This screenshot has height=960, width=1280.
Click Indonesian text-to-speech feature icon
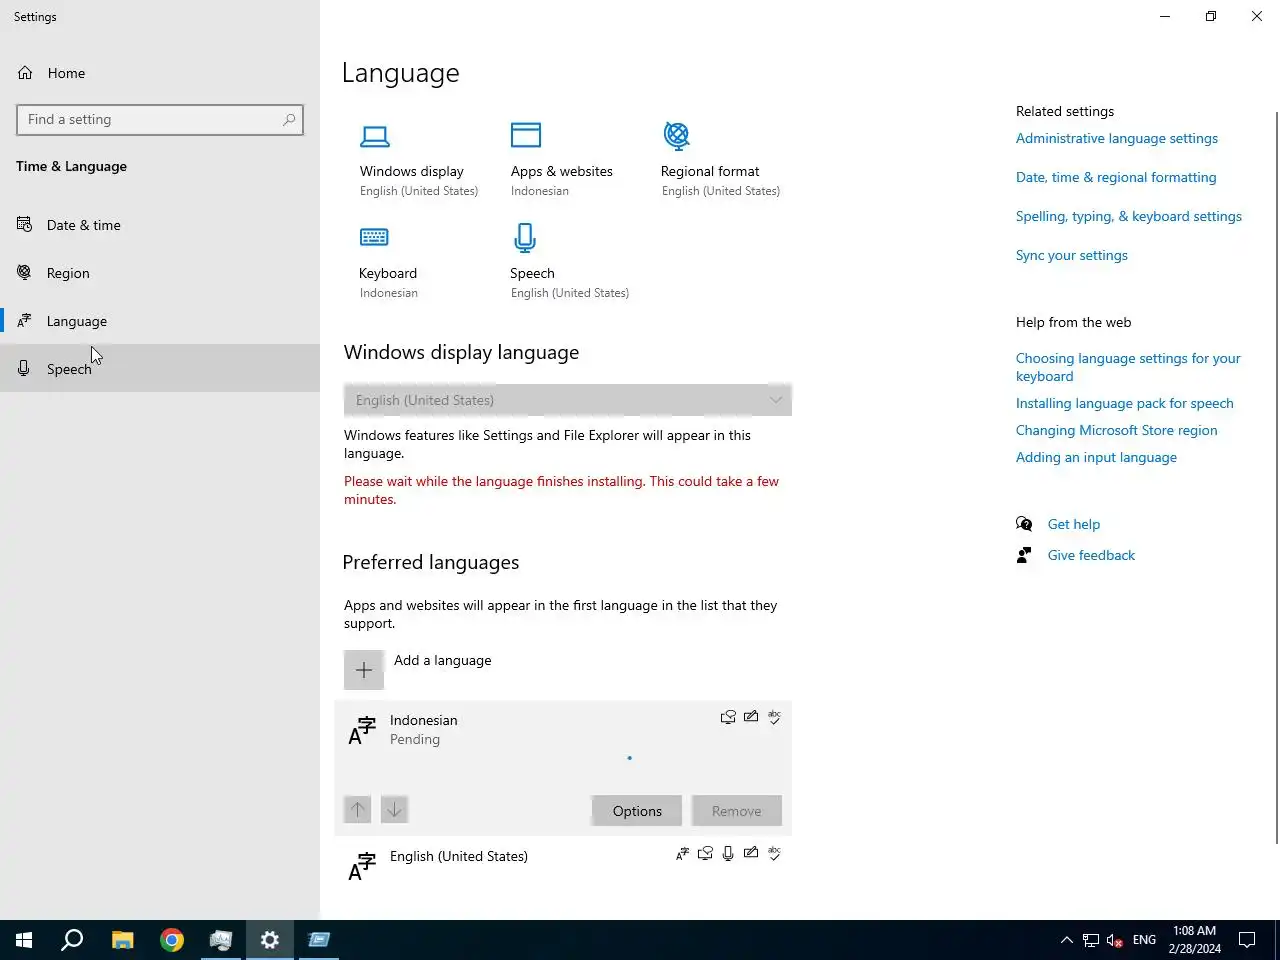click(728, 717)
